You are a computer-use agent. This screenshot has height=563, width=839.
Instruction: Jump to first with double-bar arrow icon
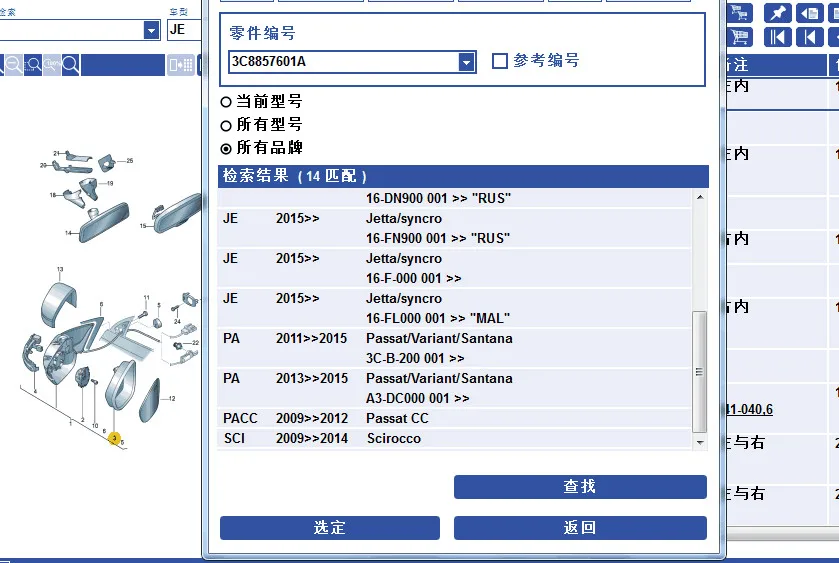click(x=777, y=37)
